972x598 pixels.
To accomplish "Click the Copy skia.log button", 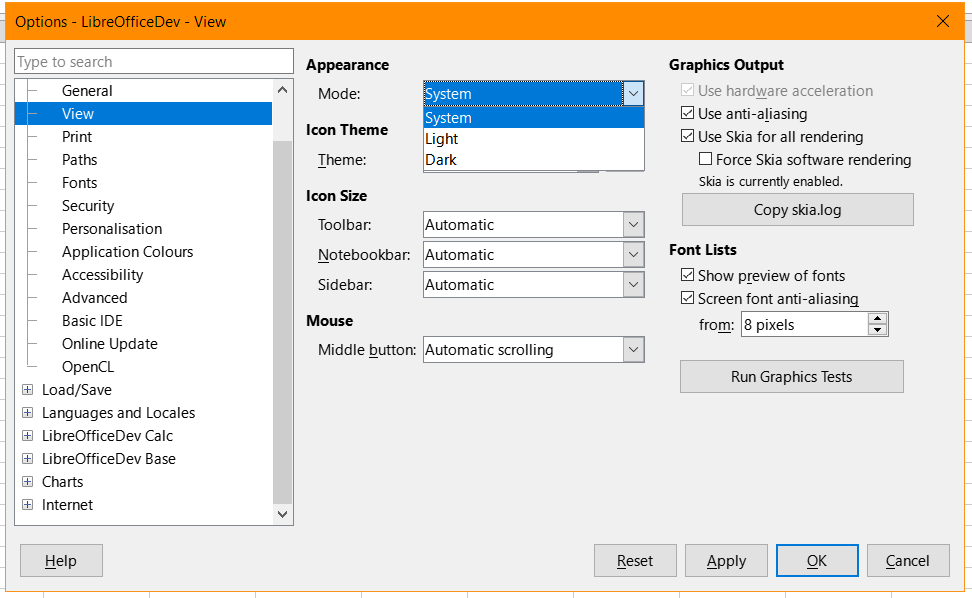I will click(797, 209).
